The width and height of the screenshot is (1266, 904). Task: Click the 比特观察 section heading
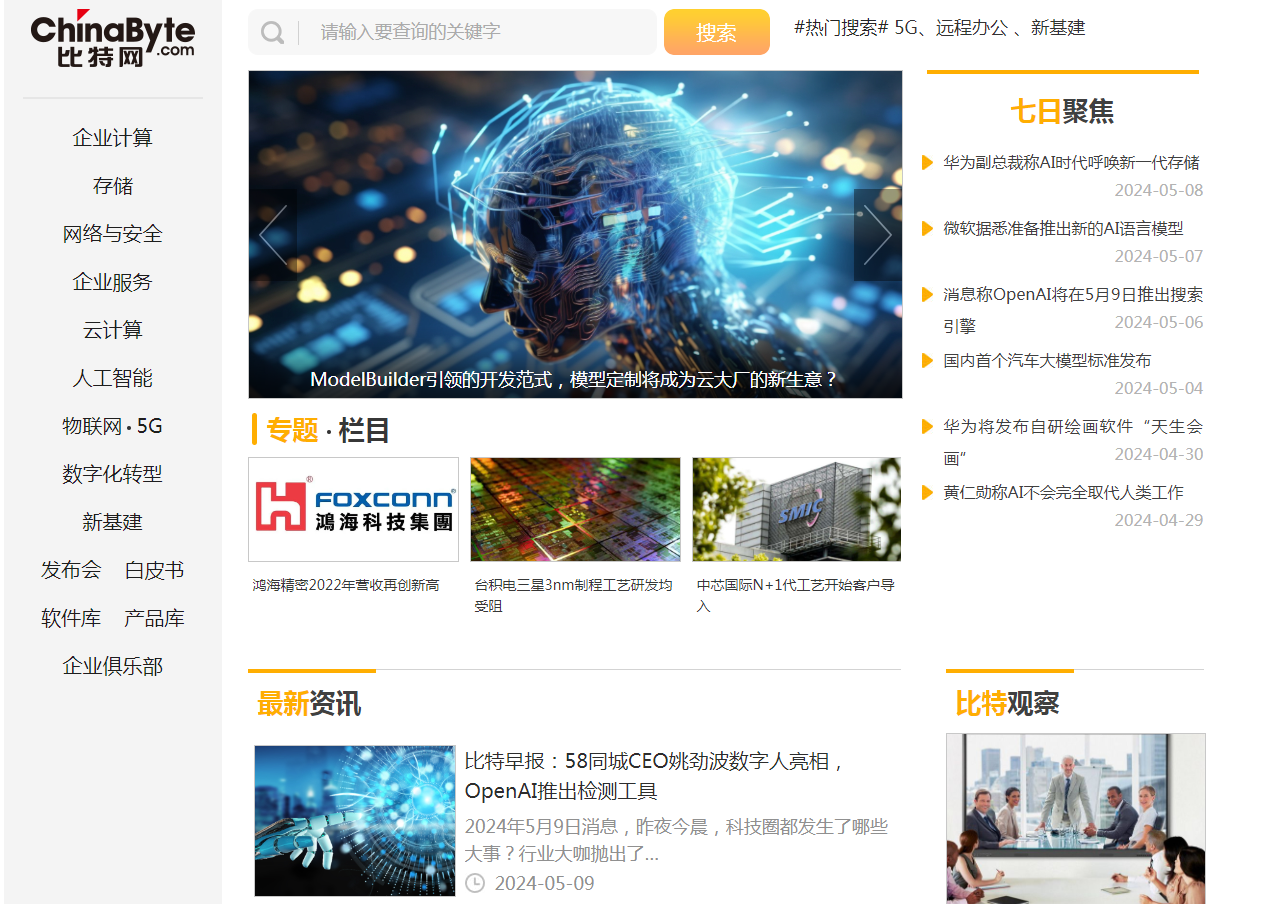(1007, 703)
